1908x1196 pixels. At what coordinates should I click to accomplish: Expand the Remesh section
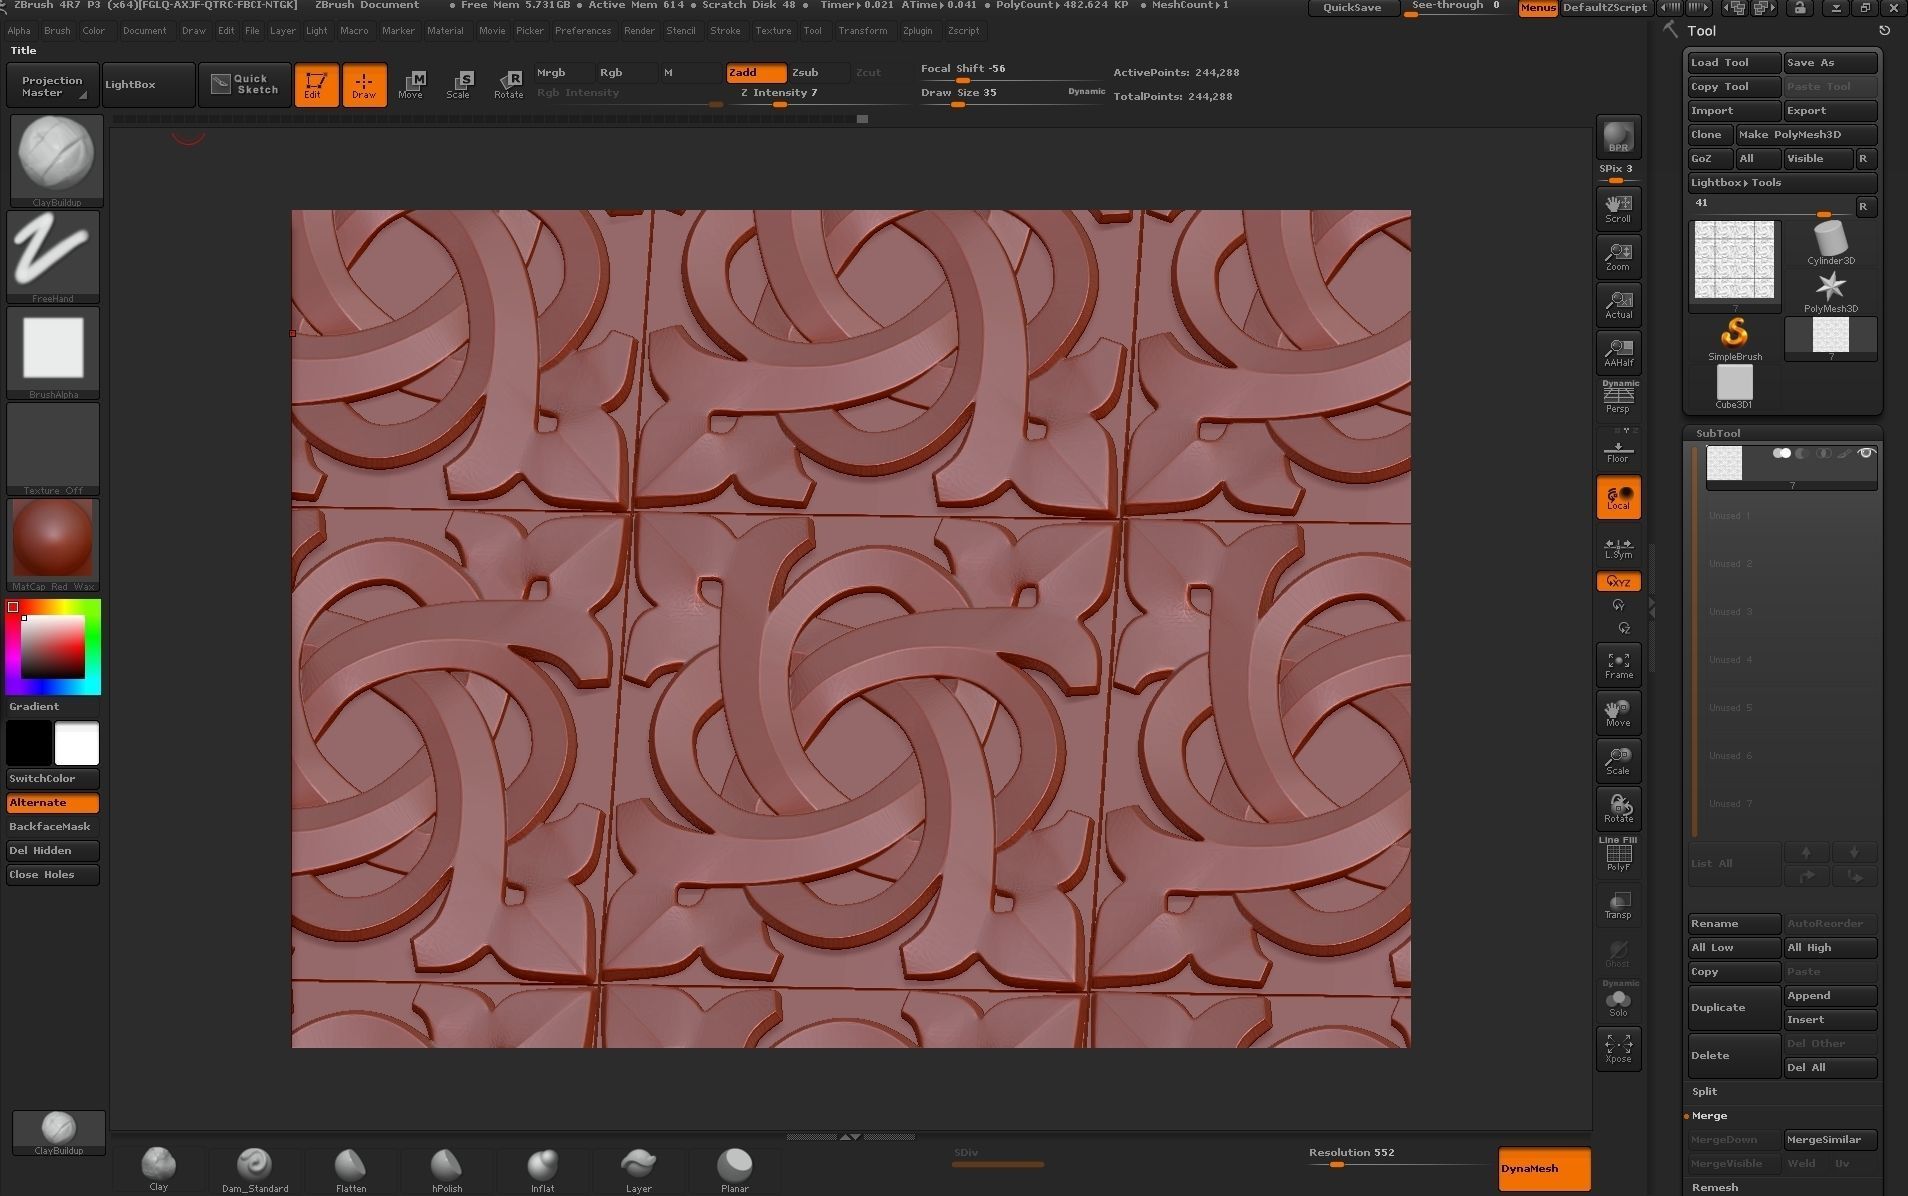(x=1715, y=1187)
